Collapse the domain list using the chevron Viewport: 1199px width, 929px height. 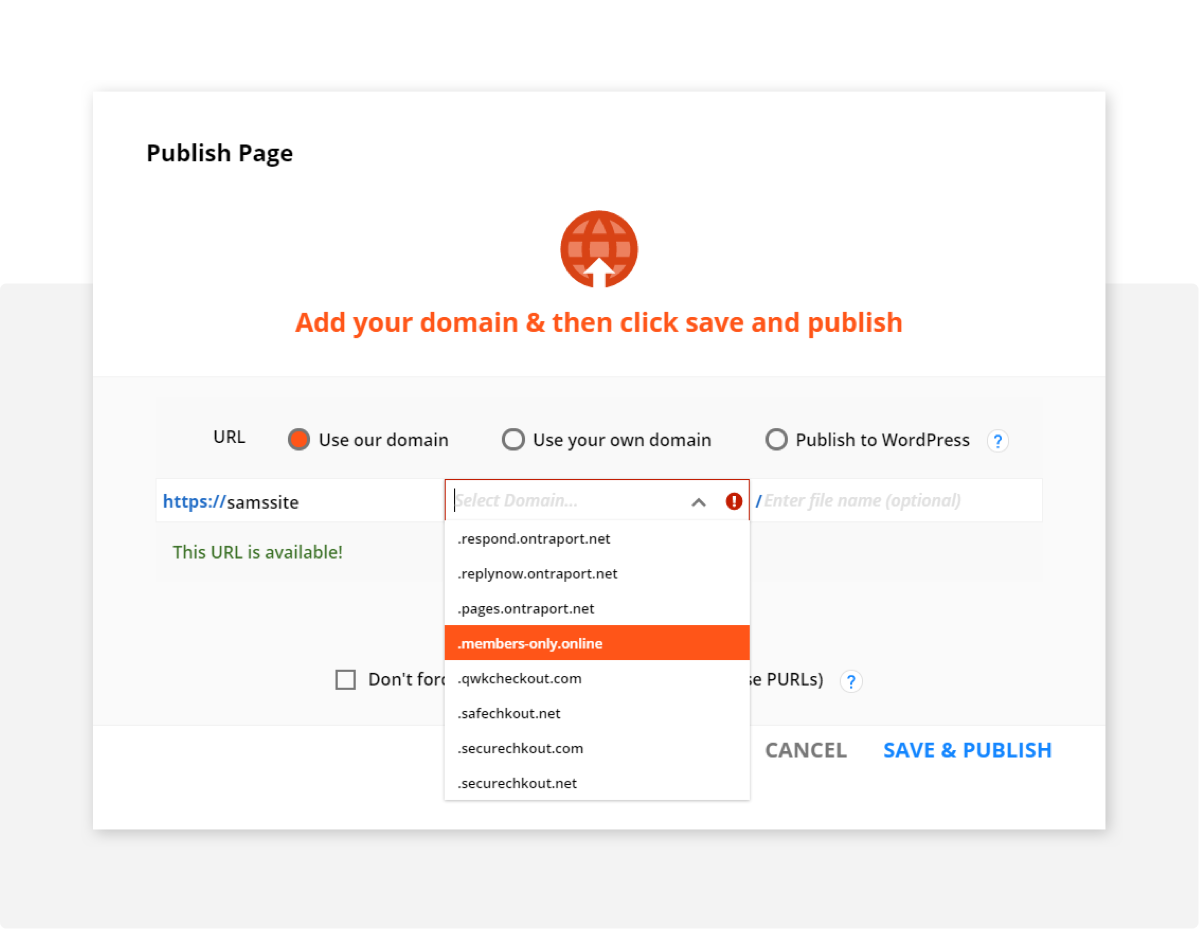coord(698,501)
